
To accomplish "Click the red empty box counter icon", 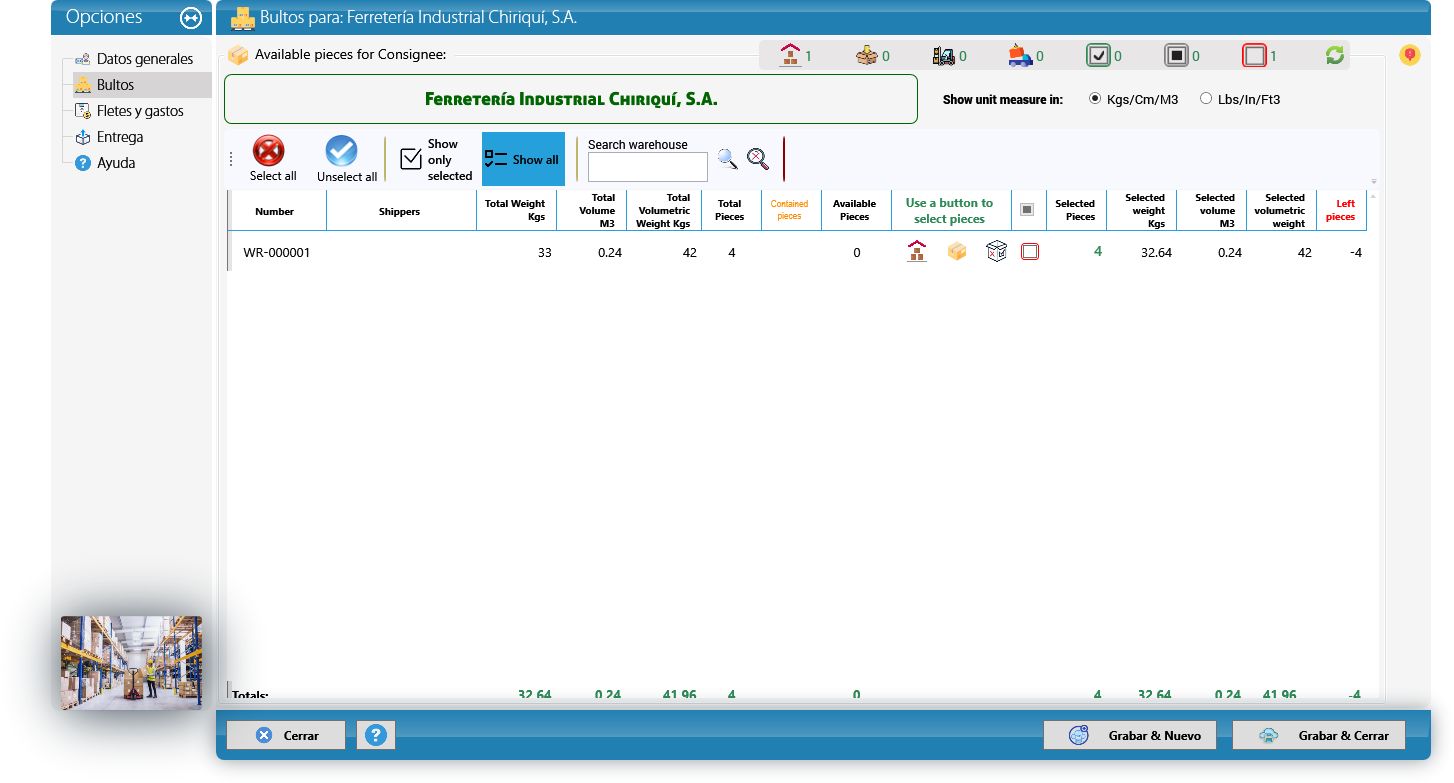I will pos(1254,56).
